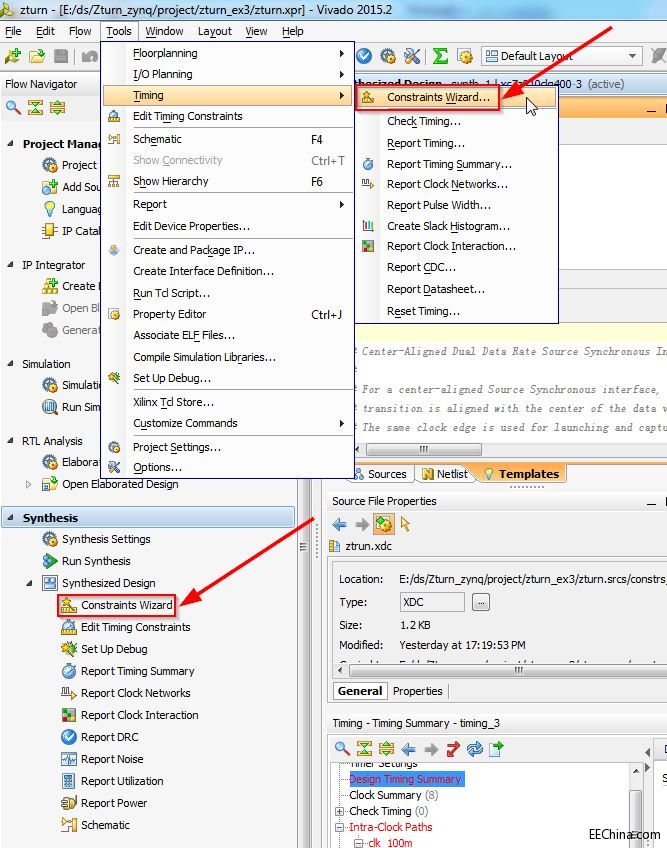
Task: Switch to the Properties tab
Action: [x=418, y=691]
